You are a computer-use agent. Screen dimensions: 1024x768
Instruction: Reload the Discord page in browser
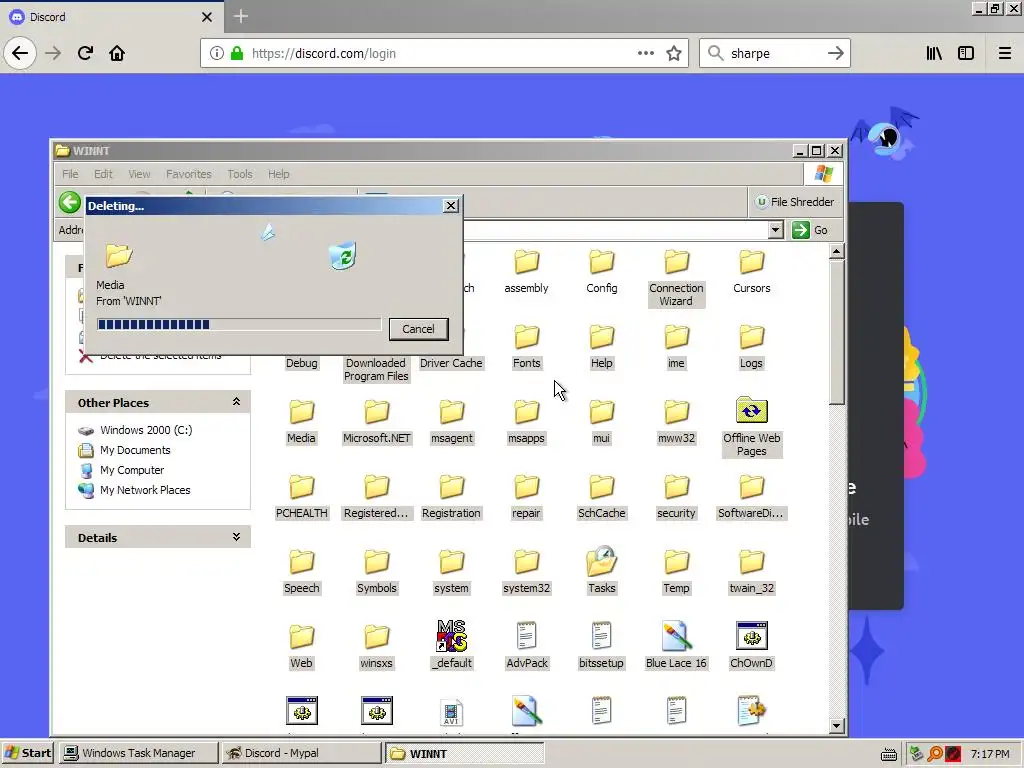point(86,54)
